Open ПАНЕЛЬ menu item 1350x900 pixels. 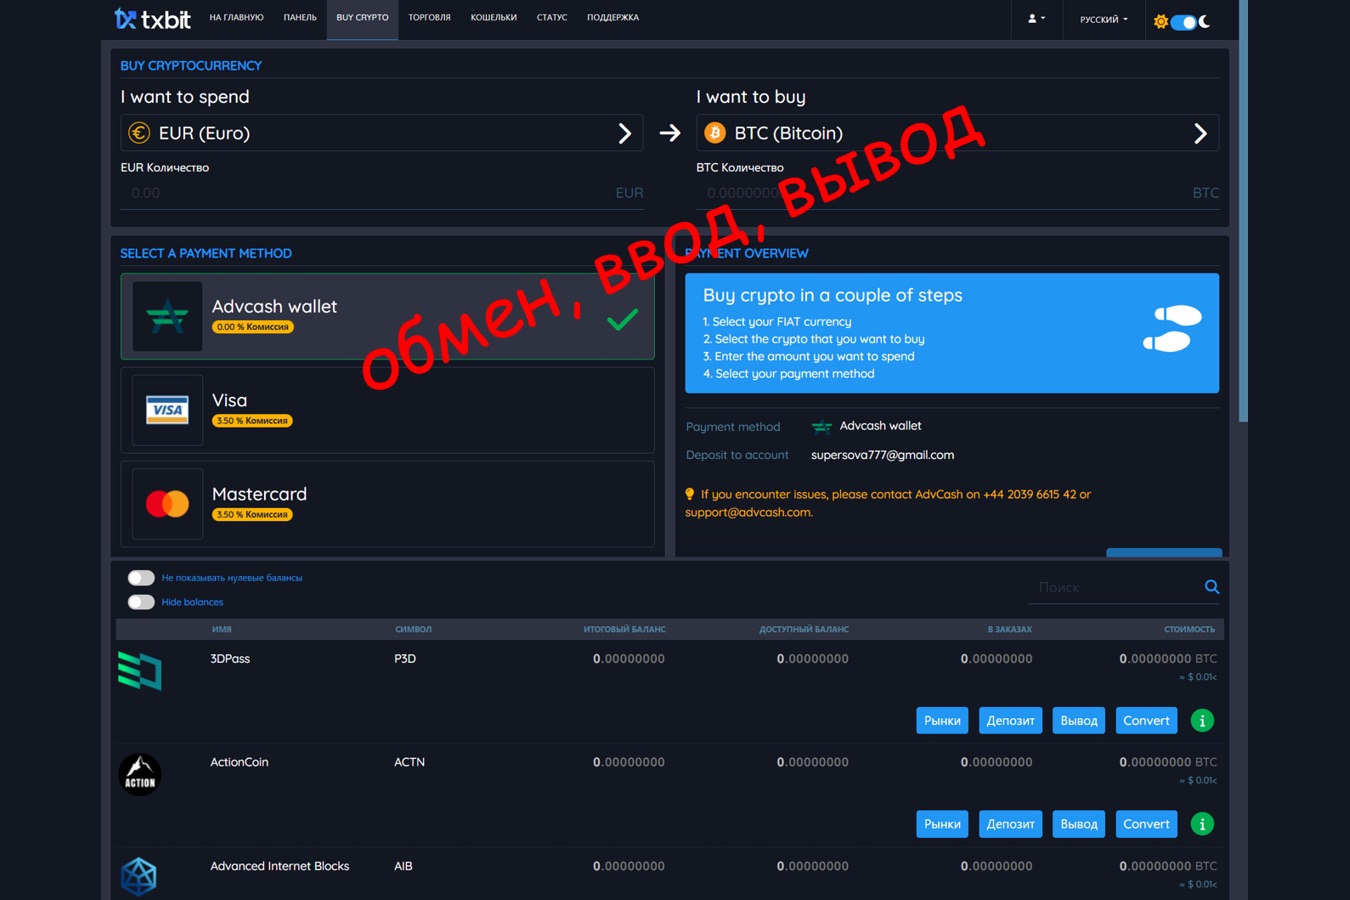[300, 18]
